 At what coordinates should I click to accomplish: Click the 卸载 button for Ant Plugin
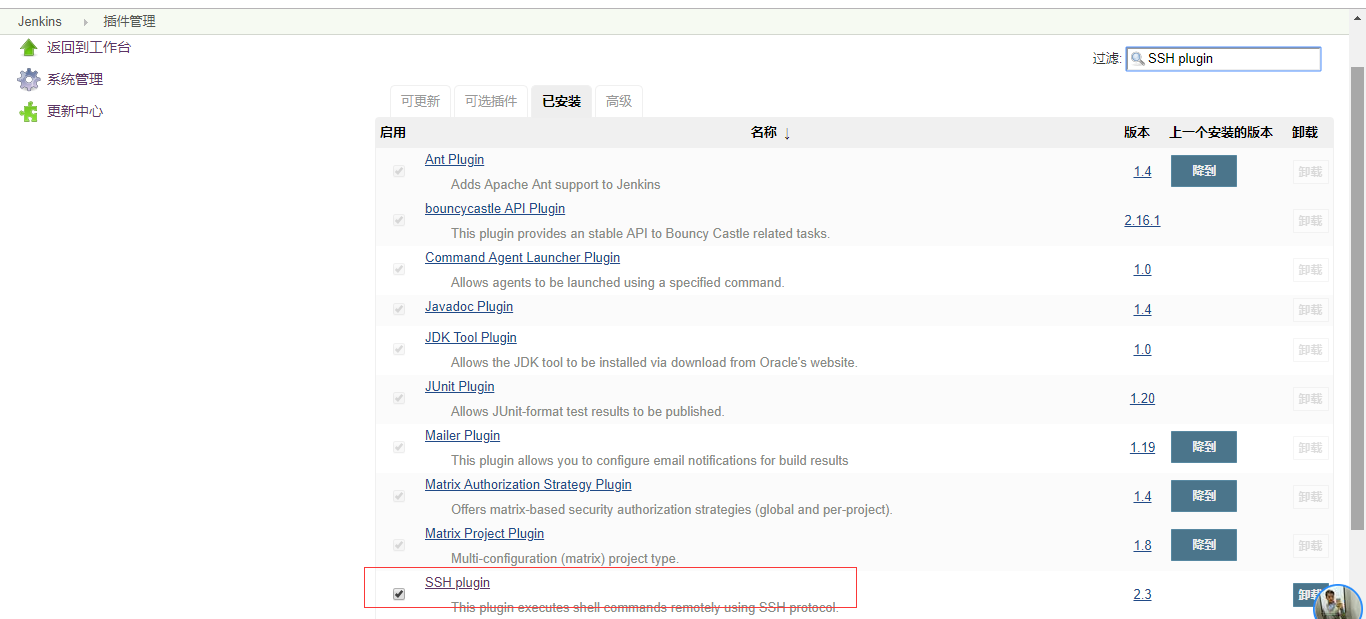1310,172
